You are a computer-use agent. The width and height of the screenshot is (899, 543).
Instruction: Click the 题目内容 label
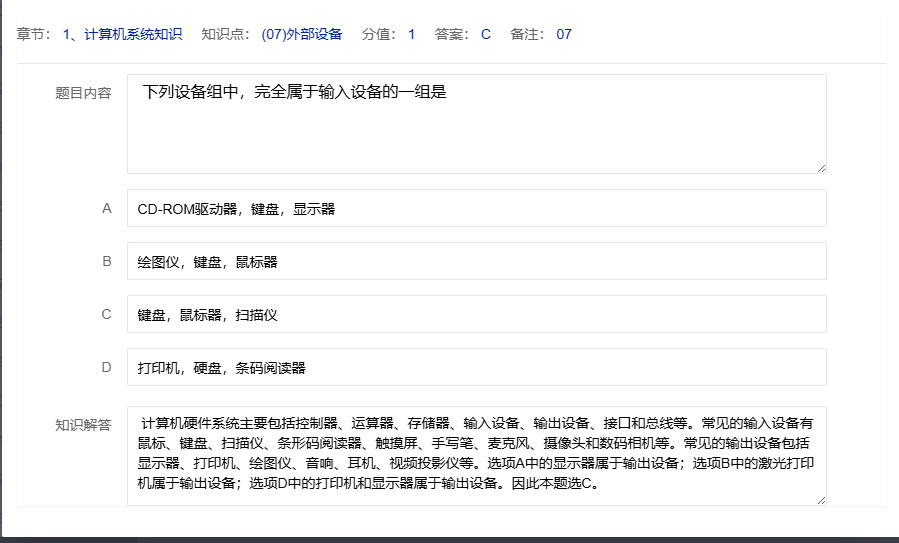point(83,93)
